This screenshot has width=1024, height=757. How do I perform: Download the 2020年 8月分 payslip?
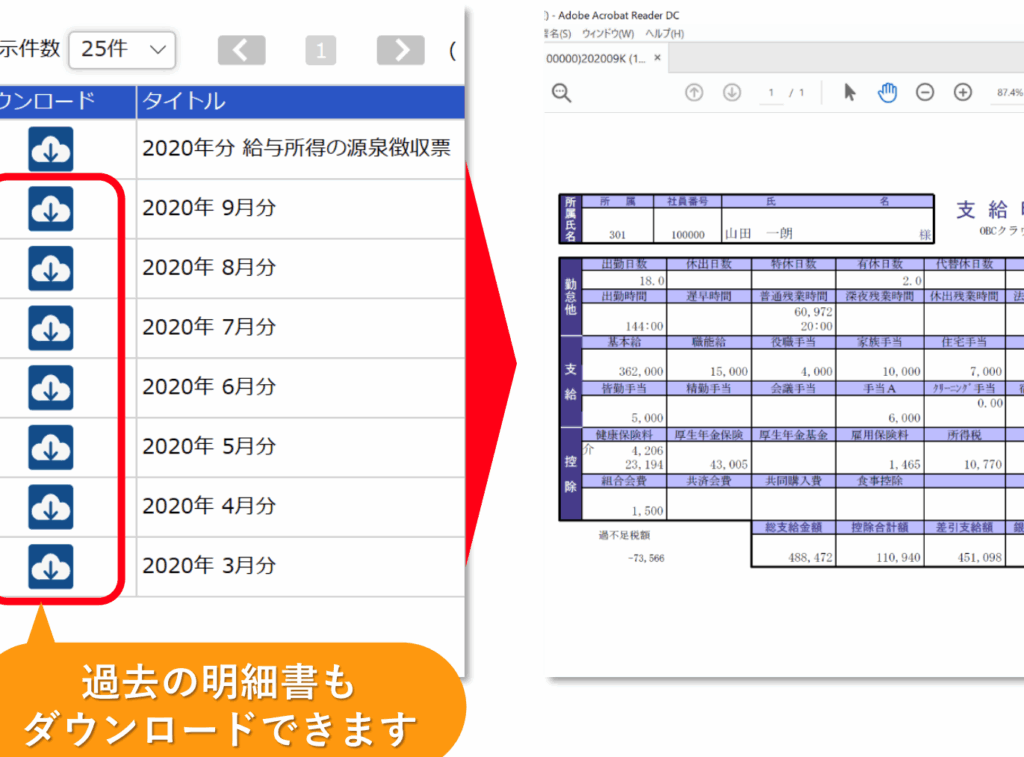[x=50, y=268]
